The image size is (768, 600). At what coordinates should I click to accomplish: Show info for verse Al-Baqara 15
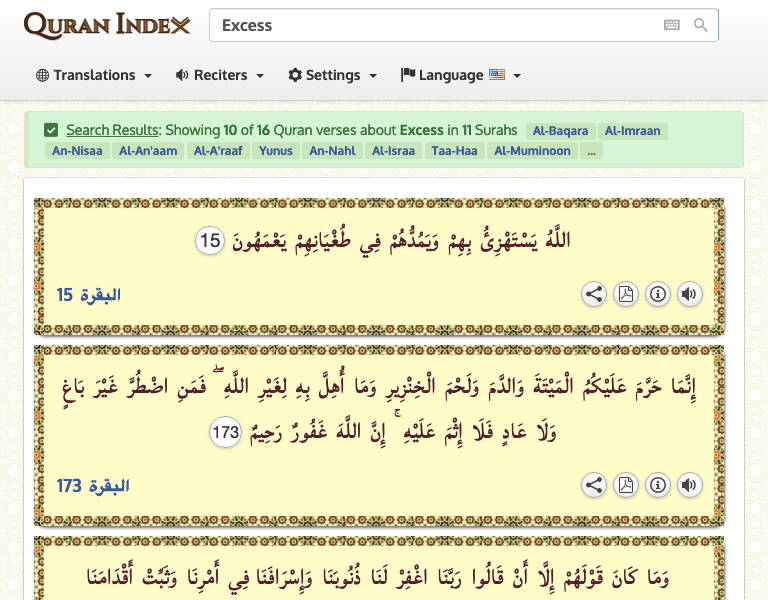(657, 294)
